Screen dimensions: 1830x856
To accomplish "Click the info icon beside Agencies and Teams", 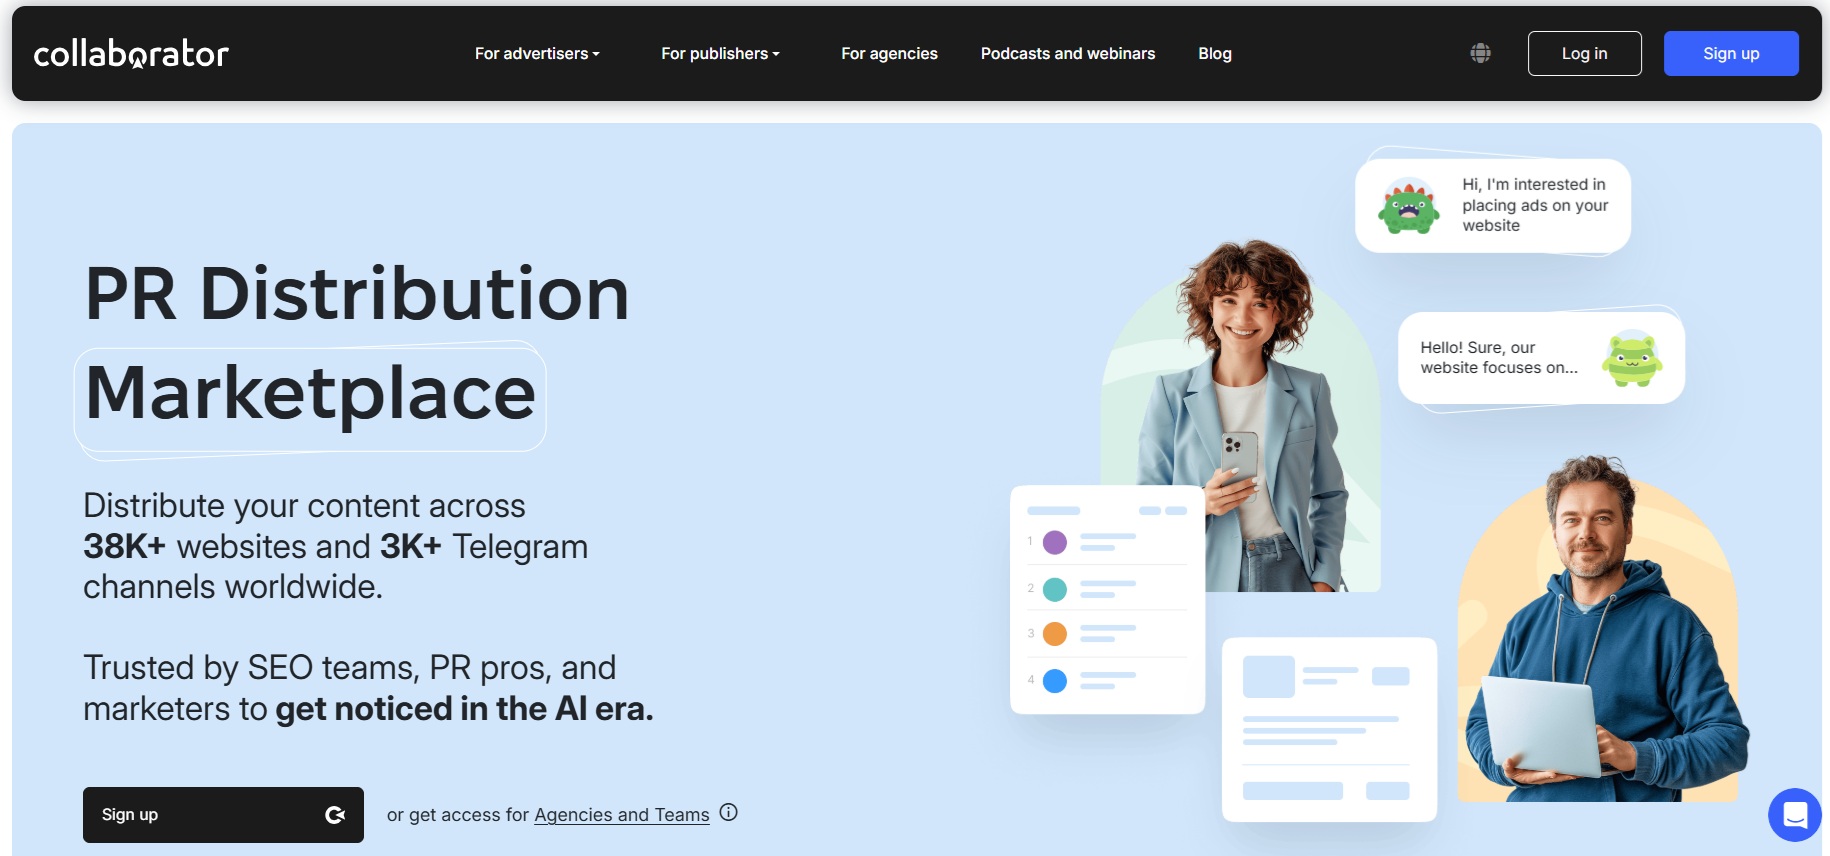I will [x=729, y=813].
